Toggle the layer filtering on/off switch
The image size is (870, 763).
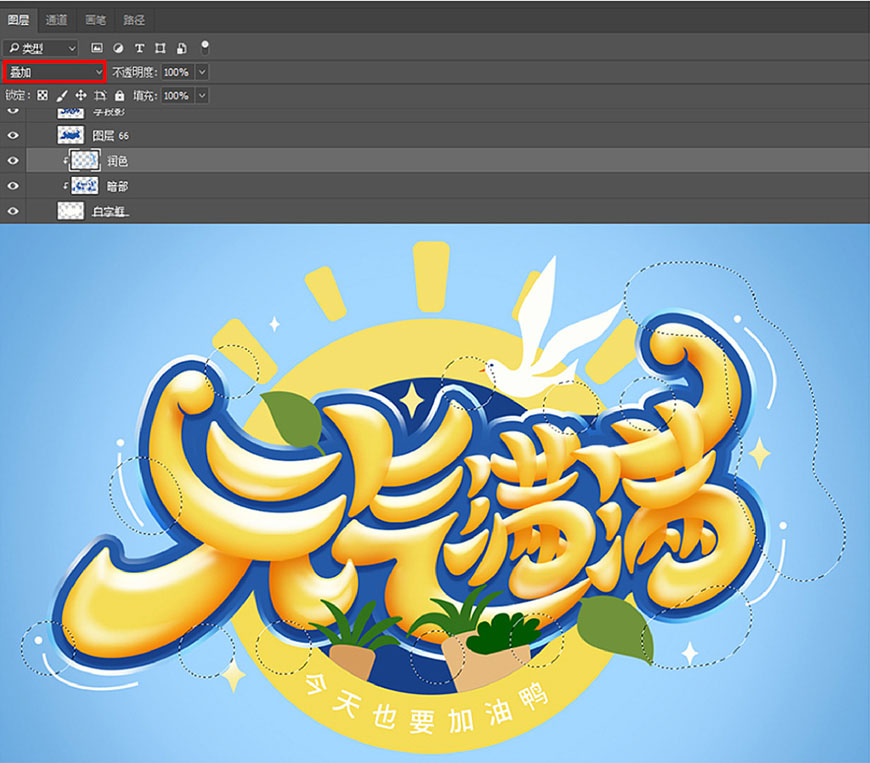pyautogui.click(x=205, y=47)
